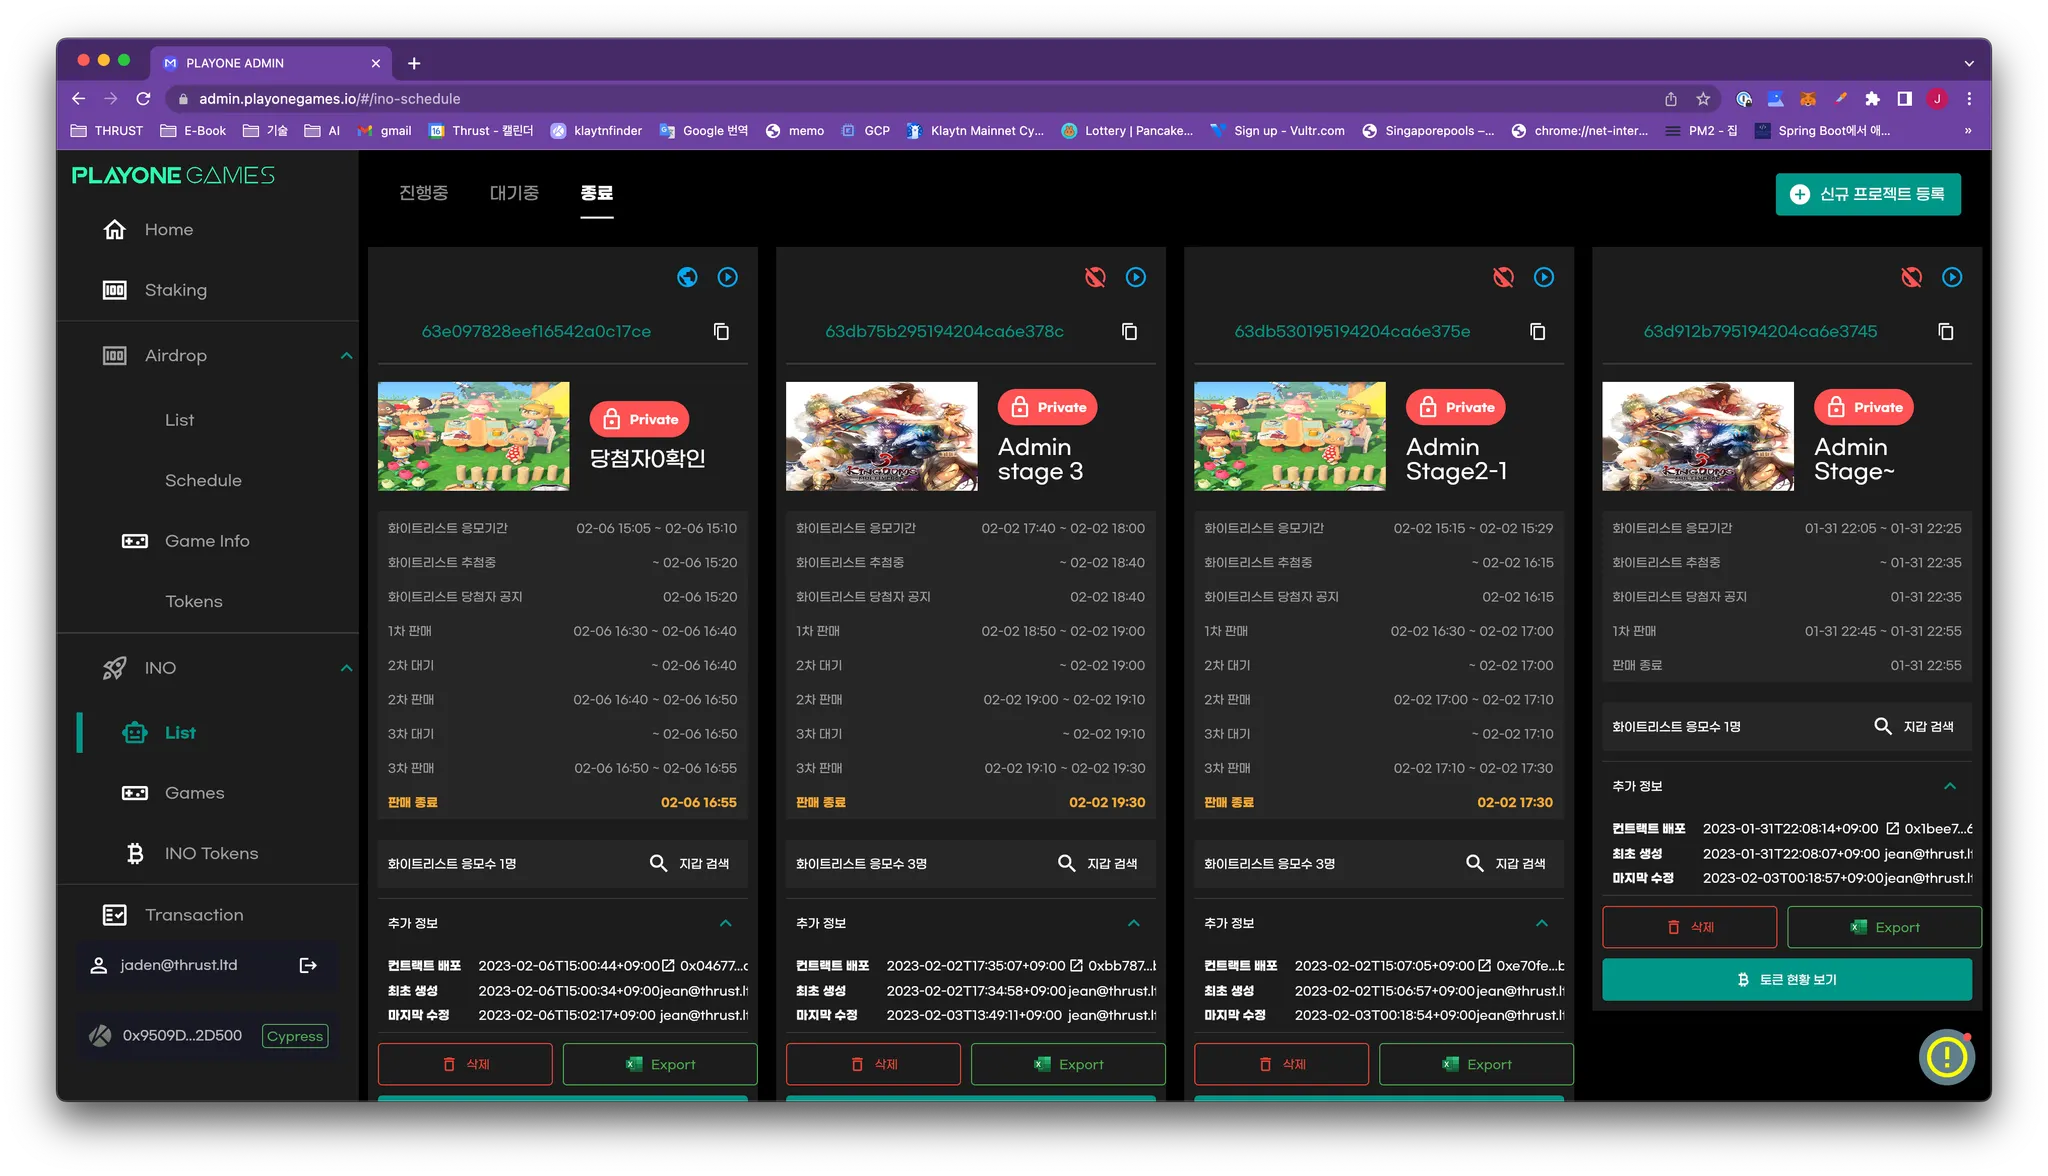Image resolution: width=2048 pixels, height=1176 pixels.
Task: Click 신규 프로젝트 등록 button
Action: [x=1867, y=194]
